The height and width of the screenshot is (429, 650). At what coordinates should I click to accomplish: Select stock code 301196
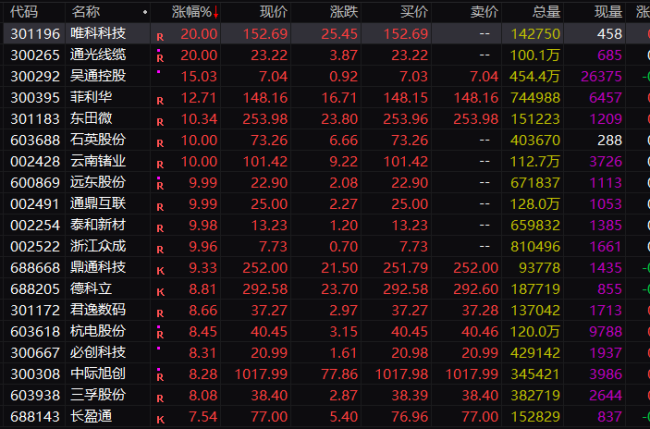tap(35, 34)
